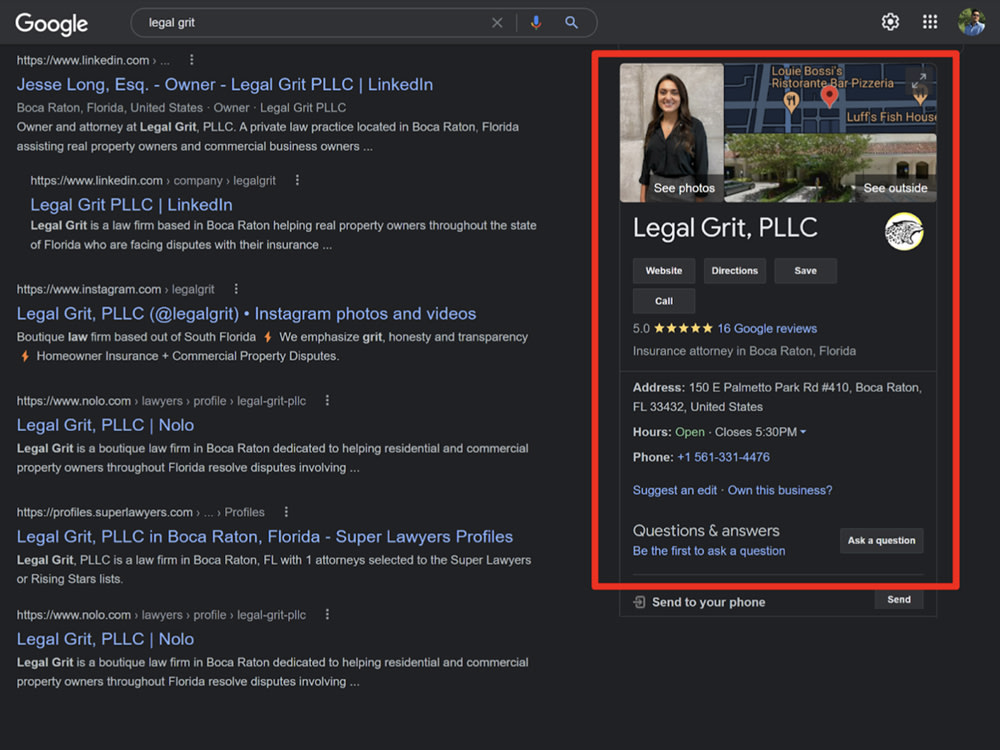The width and height of the screenshot is (1000, 750).
Task: Start voice search with the microphone icon
Action: (536, 23)
